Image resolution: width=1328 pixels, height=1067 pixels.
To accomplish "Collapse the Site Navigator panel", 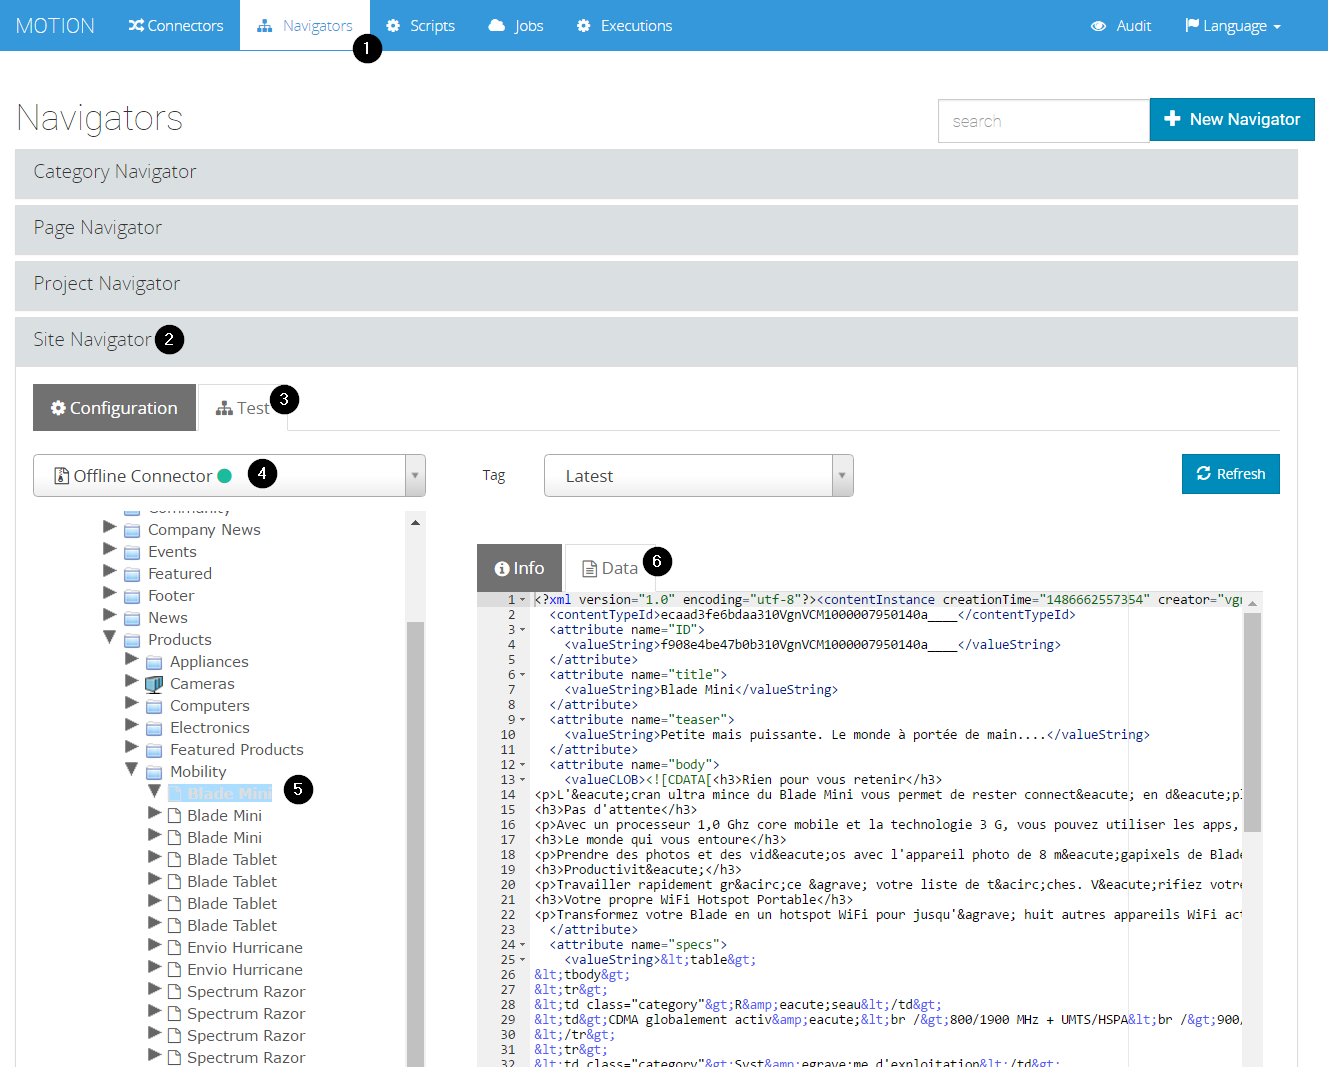I will coord(656,341).
